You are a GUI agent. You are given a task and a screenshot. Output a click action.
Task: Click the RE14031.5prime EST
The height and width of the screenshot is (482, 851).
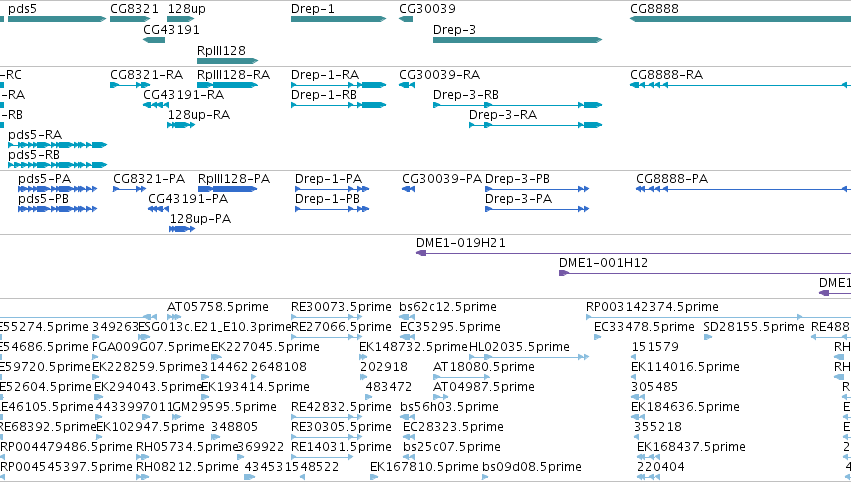[322, 457]
